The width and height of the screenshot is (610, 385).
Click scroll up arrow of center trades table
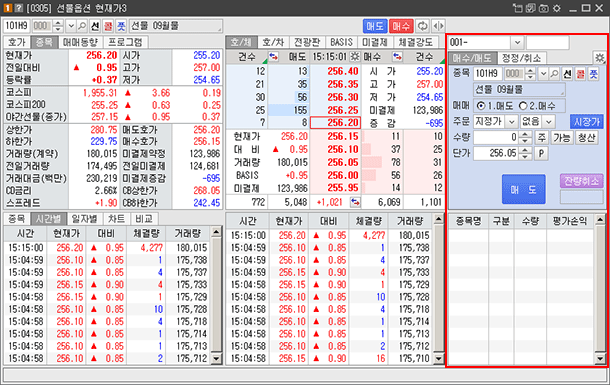[x=438, y=220]
